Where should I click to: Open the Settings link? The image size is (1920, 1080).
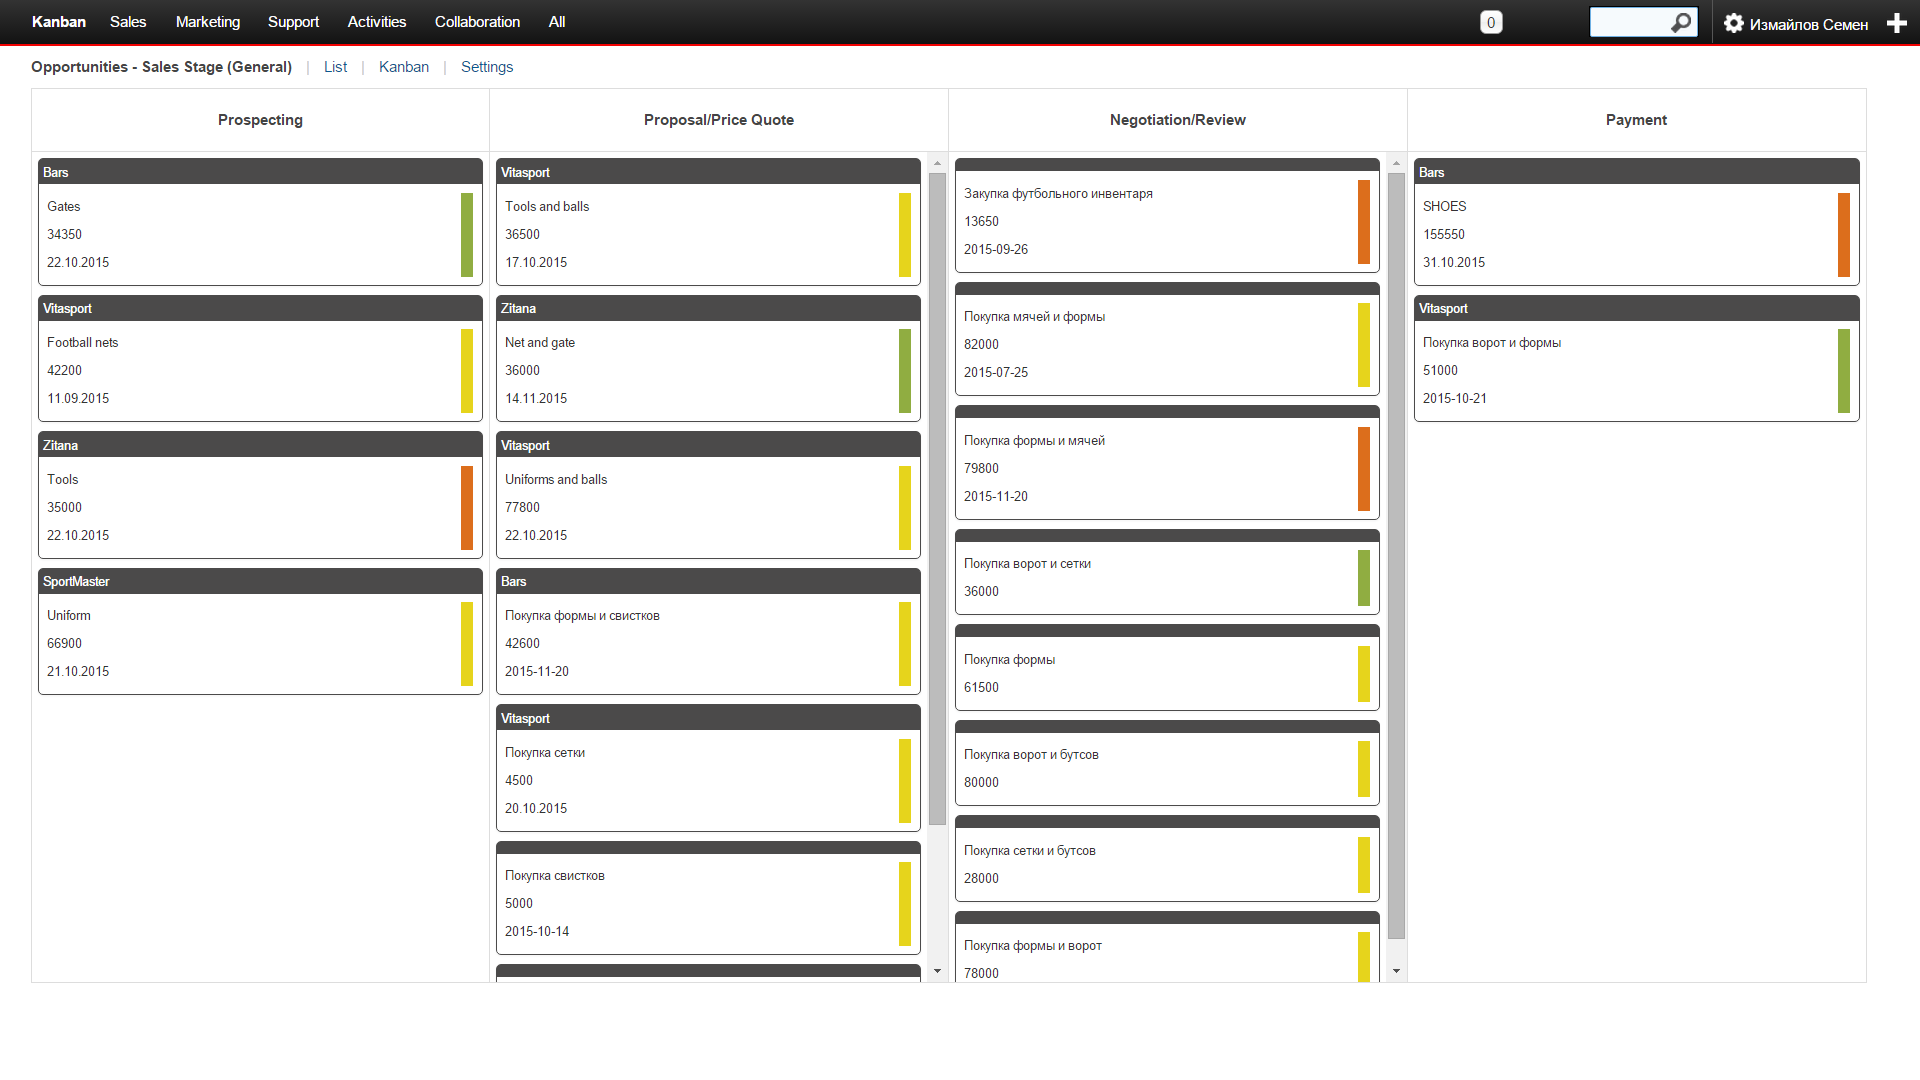tap(487, 67)
